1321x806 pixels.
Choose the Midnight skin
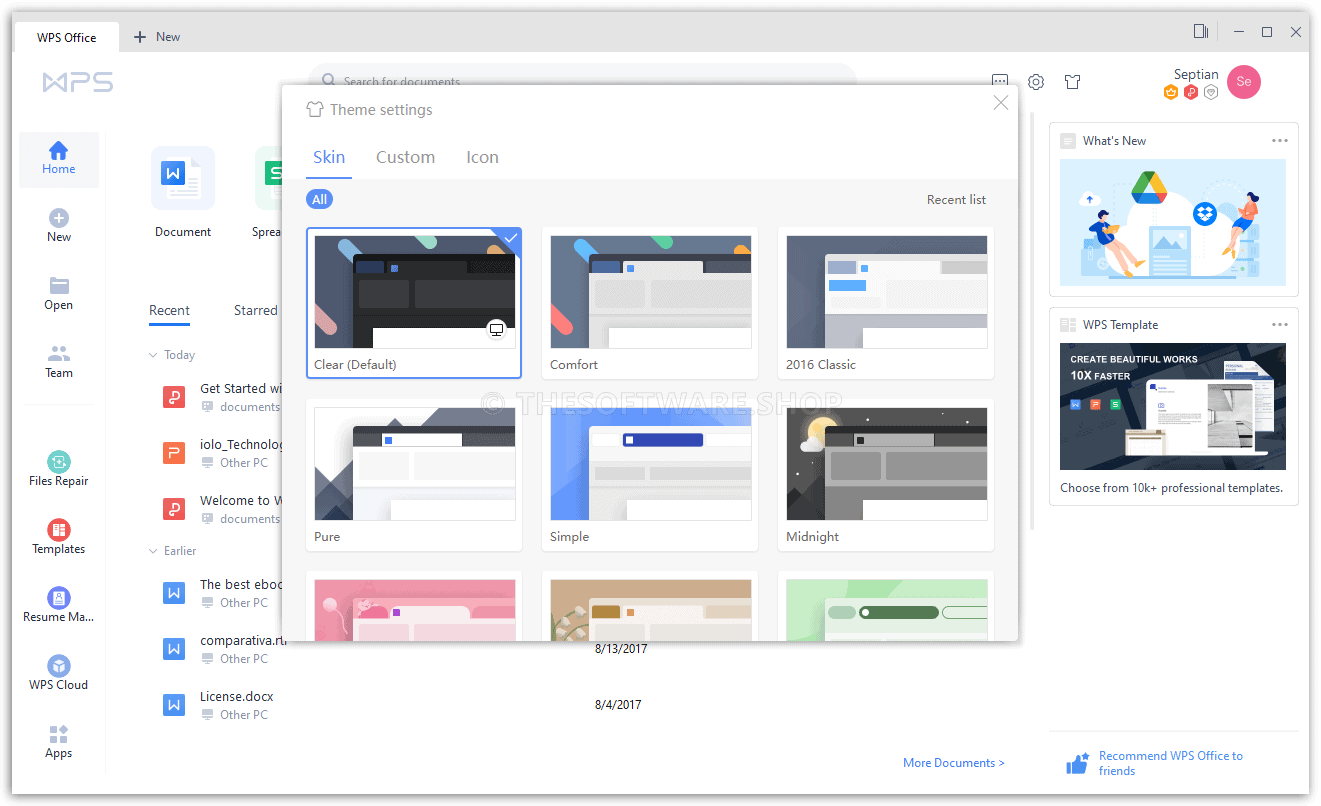pos(886,475)
